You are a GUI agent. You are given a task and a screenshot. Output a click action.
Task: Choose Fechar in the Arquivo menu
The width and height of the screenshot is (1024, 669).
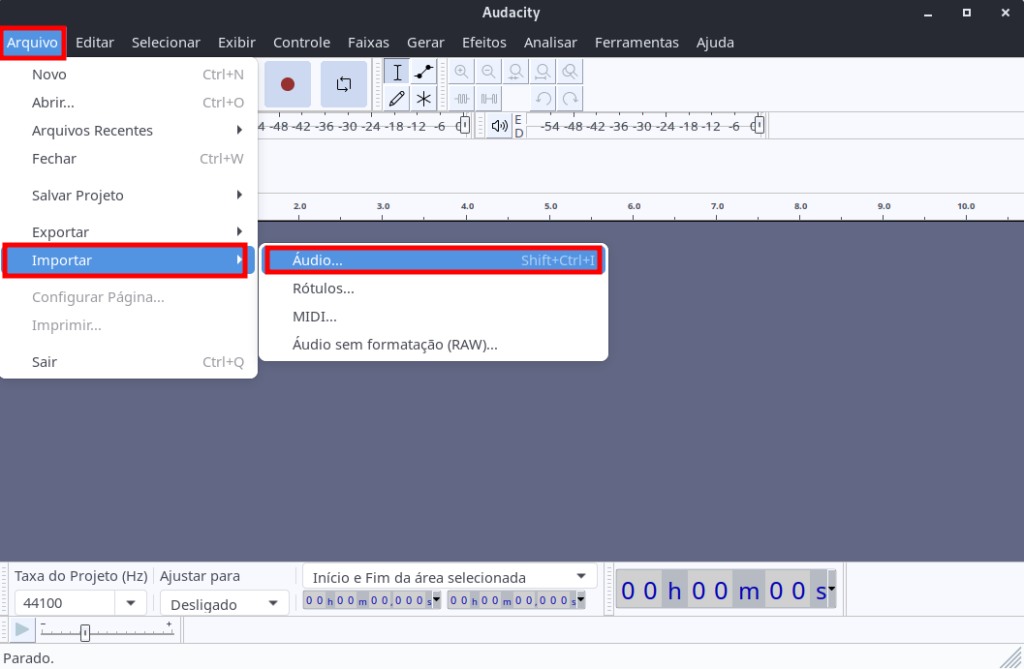(129, 159)
